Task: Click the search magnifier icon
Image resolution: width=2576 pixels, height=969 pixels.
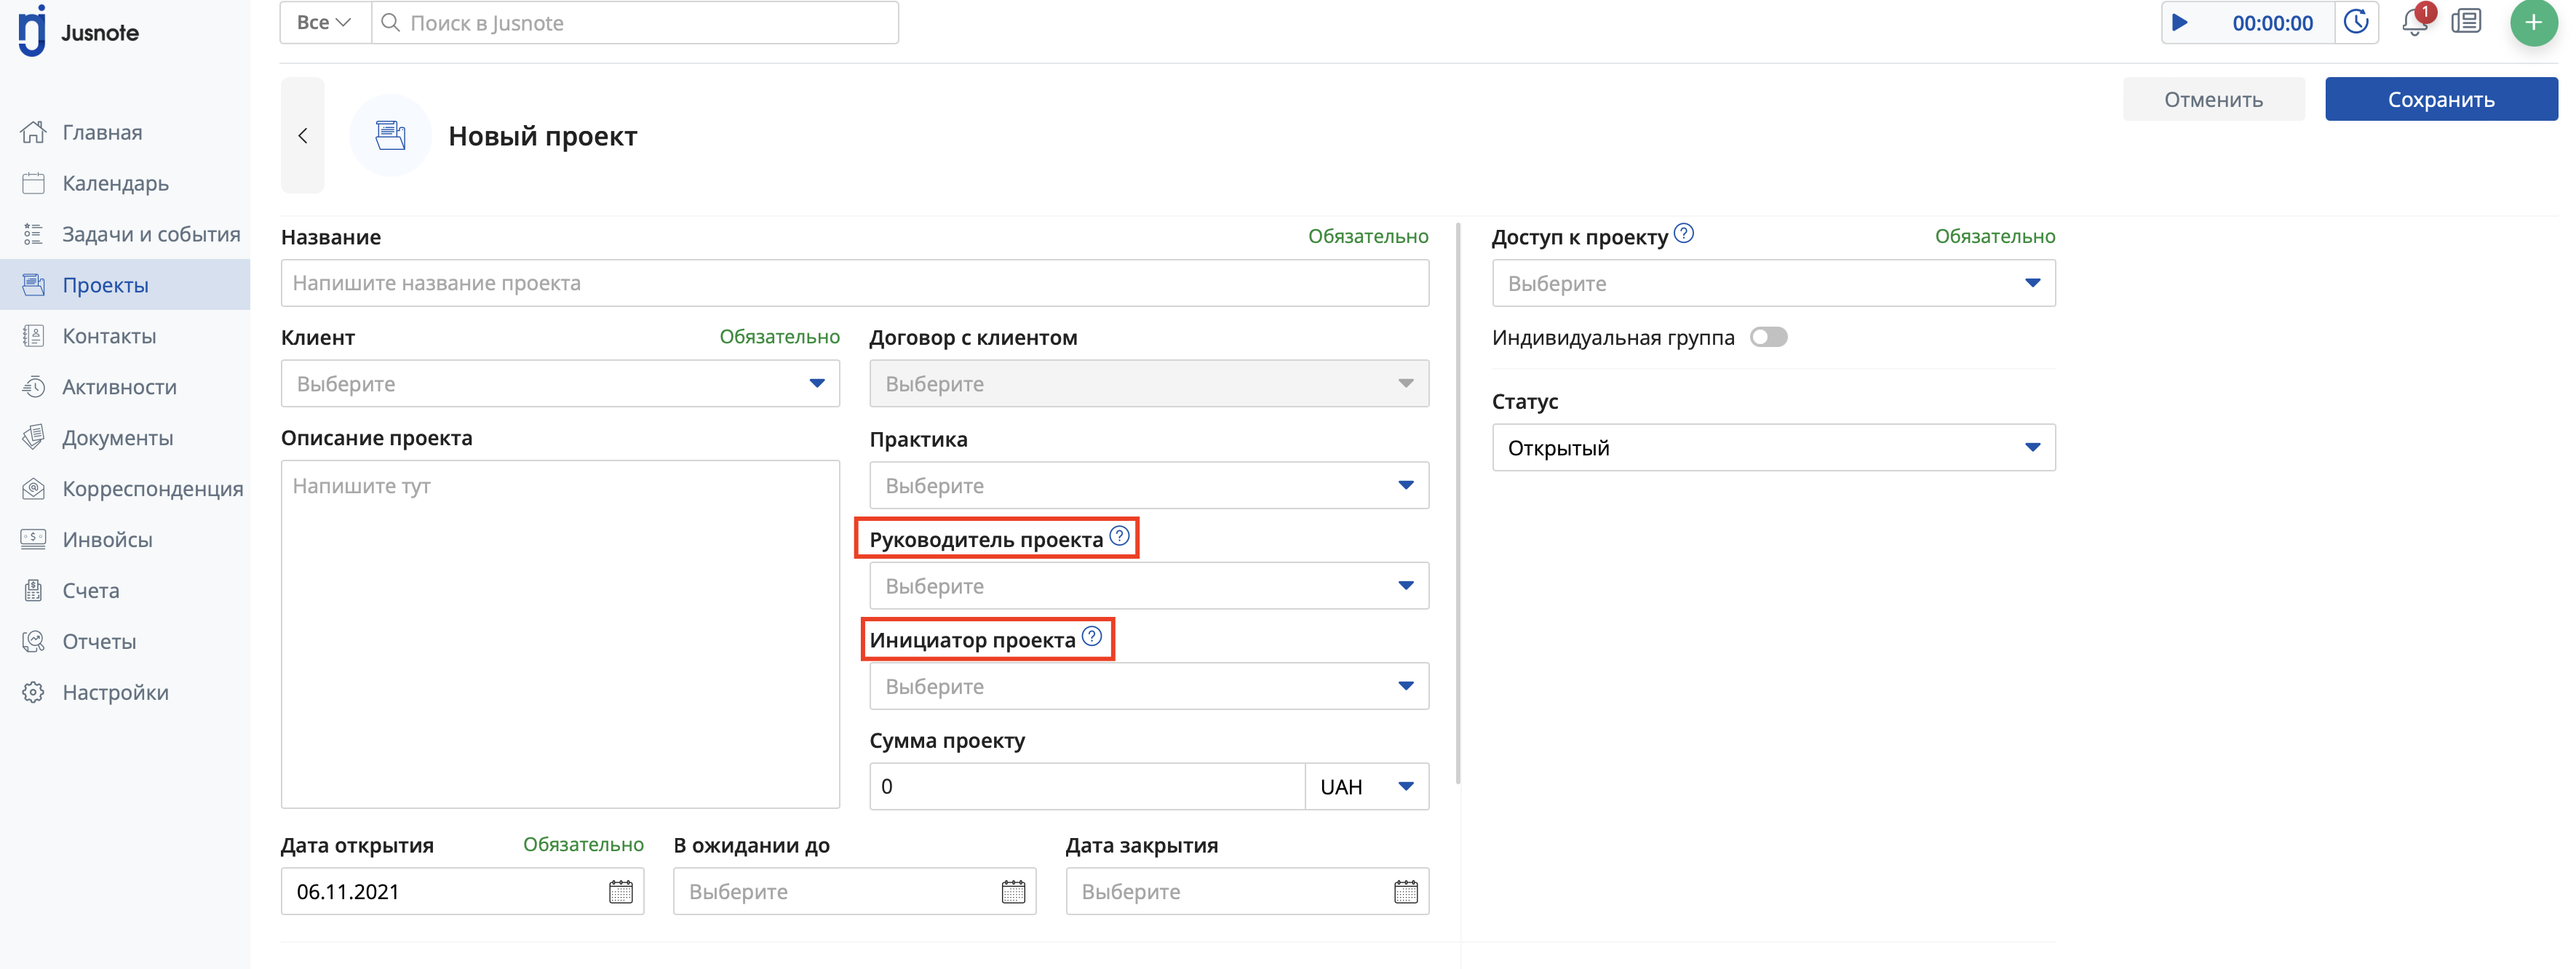Action: (x=391, y=22)
